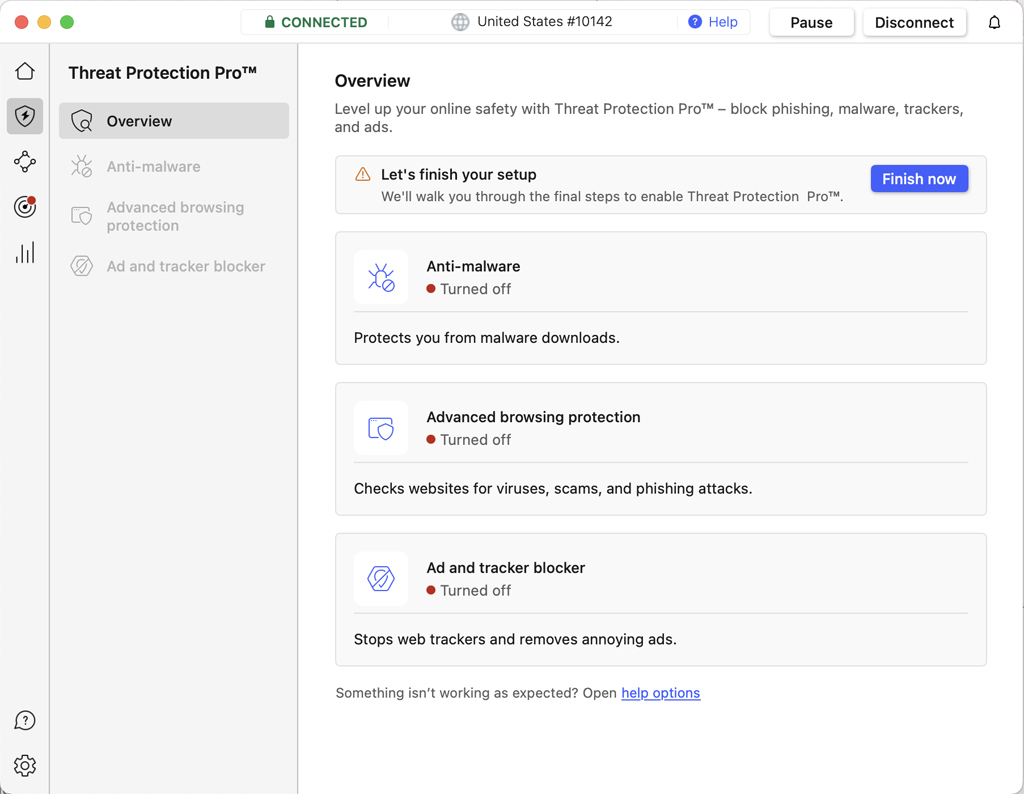Viewport: 1024px width, 794px height.
Task: Open Dark Web Monitor showing the red alert dot
Action: (24, 207)
